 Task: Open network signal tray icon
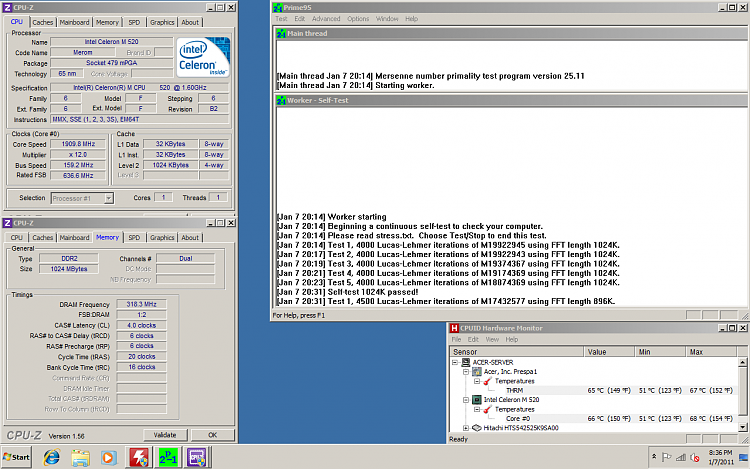click(681, 458)
